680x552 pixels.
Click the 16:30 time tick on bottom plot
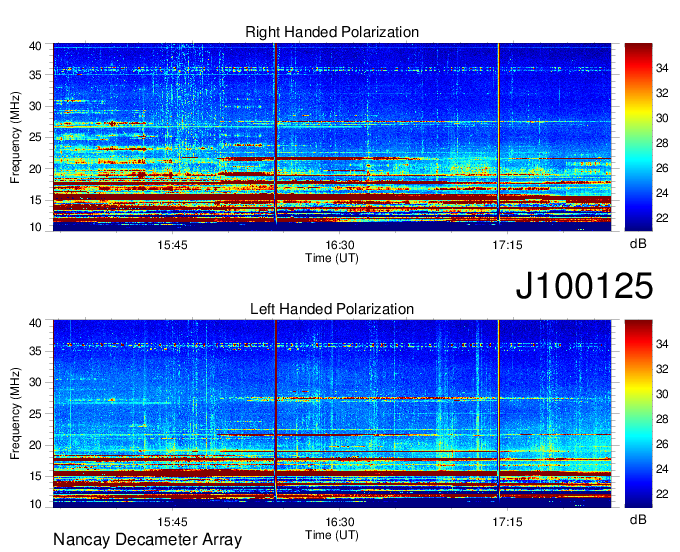340,522
